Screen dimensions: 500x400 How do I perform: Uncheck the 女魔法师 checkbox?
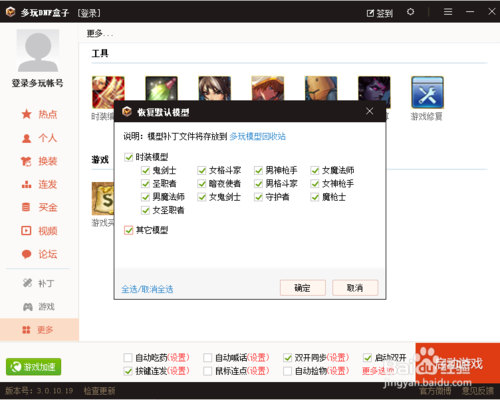(x=315, y=170)
